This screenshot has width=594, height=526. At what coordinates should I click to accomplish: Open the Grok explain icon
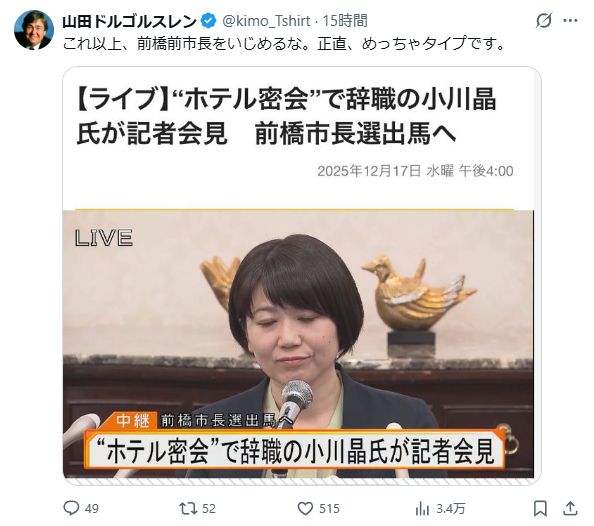click(x=544, y=20)
